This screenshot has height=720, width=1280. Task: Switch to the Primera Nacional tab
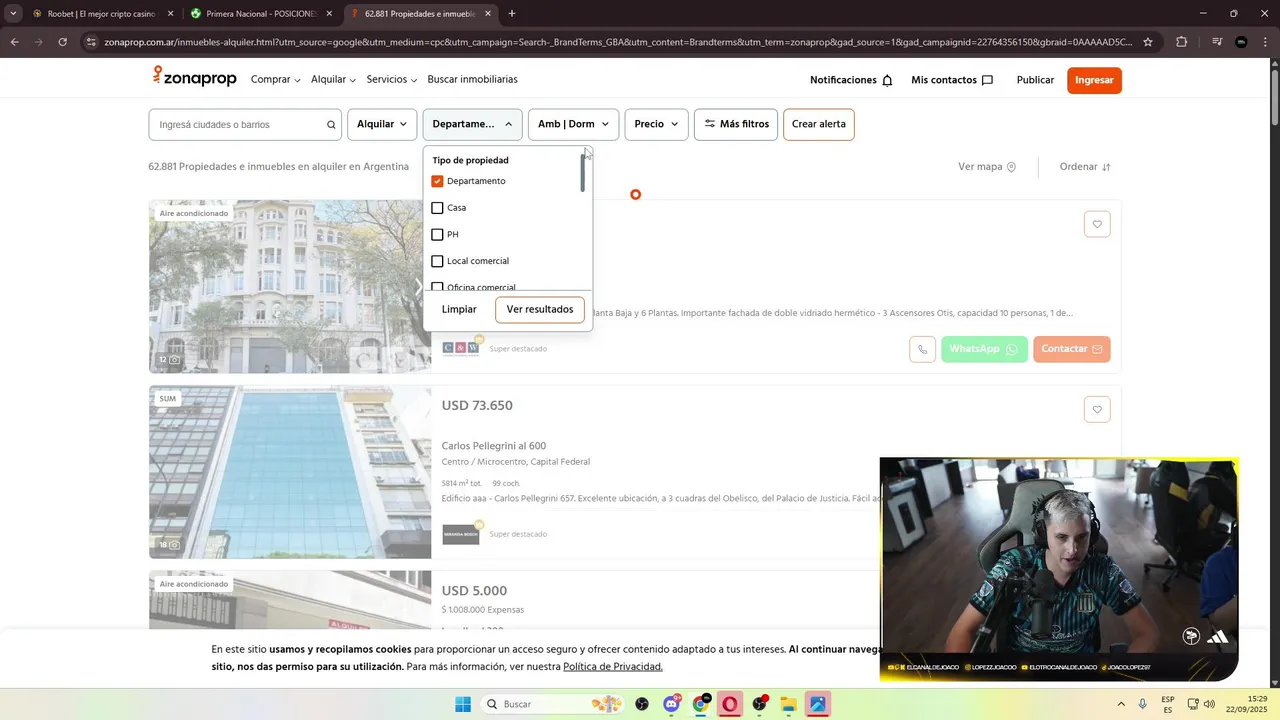click(x=260, y=14)
